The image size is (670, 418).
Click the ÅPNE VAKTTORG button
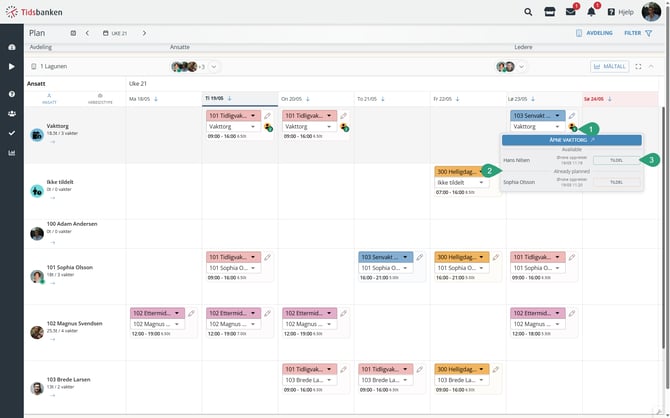572,140
